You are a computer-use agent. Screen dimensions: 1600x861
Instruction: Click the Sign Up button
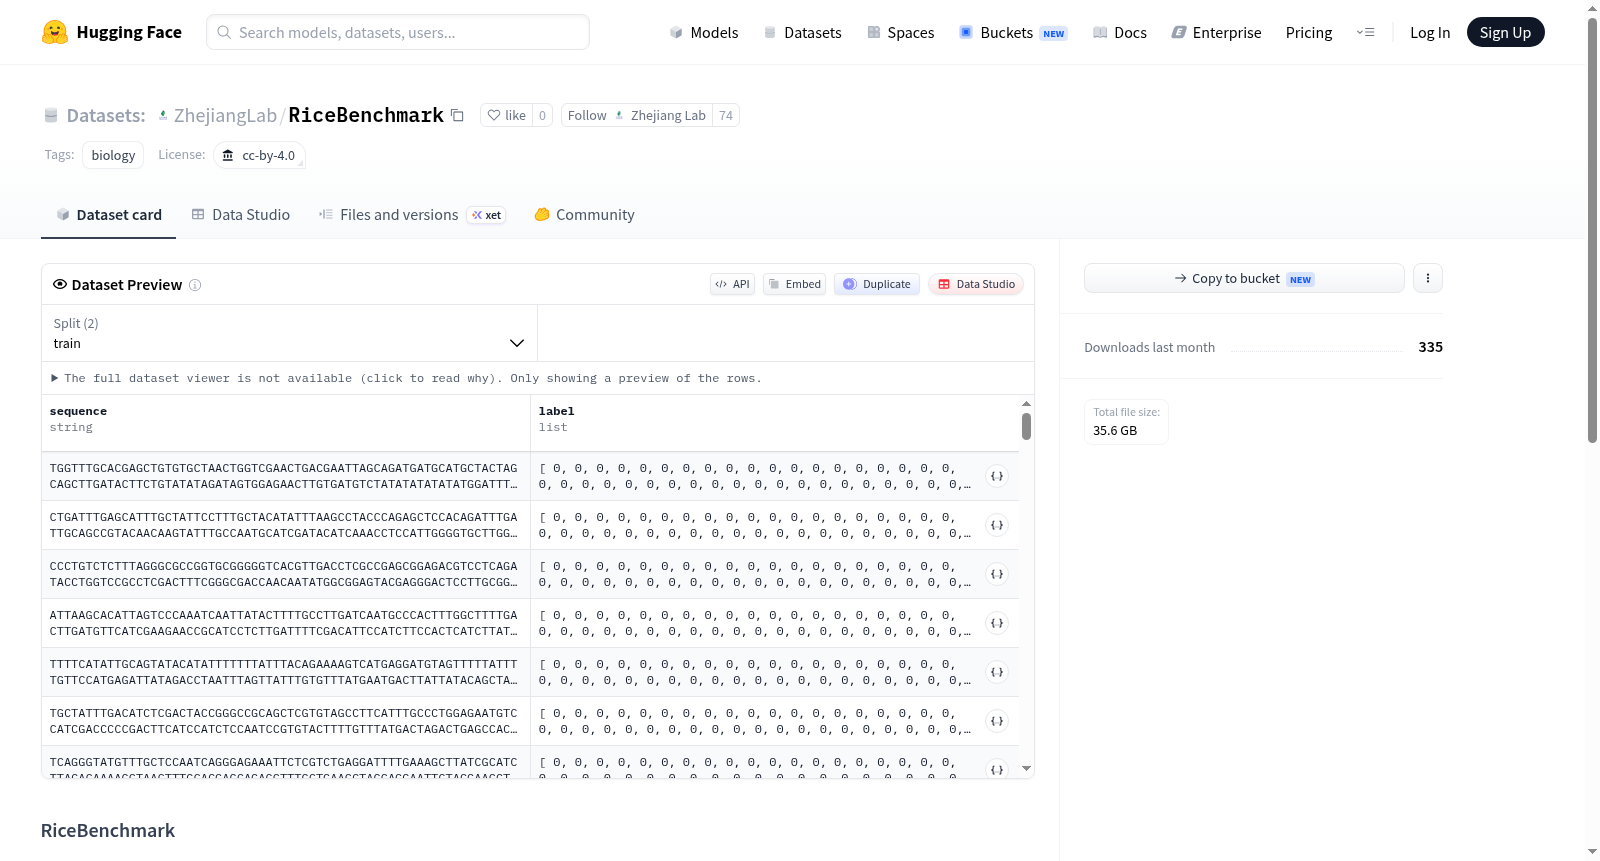pyautogui.click(x=1505, y=32)
